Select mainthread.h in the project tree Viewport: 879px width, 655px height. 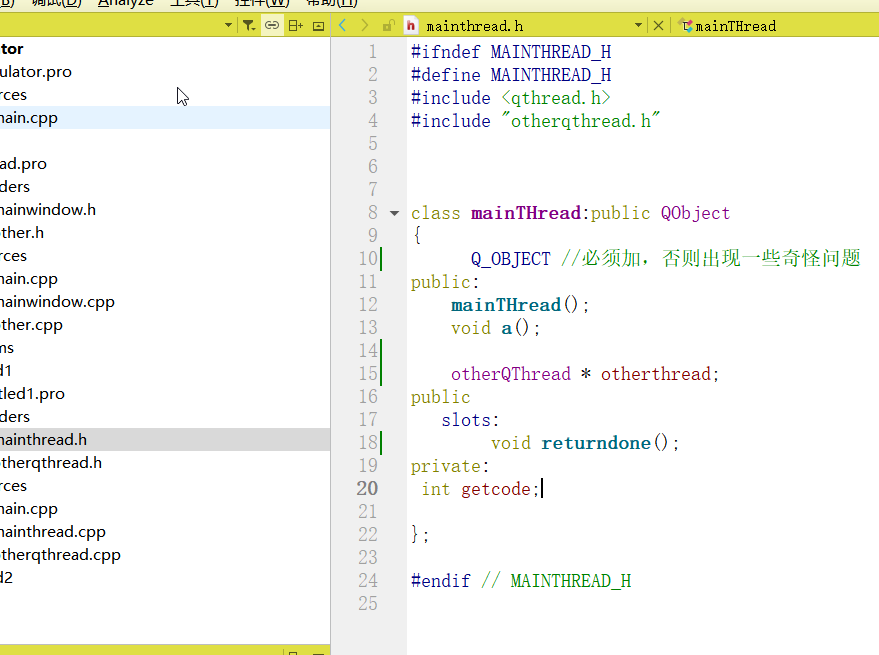[165, 440]
